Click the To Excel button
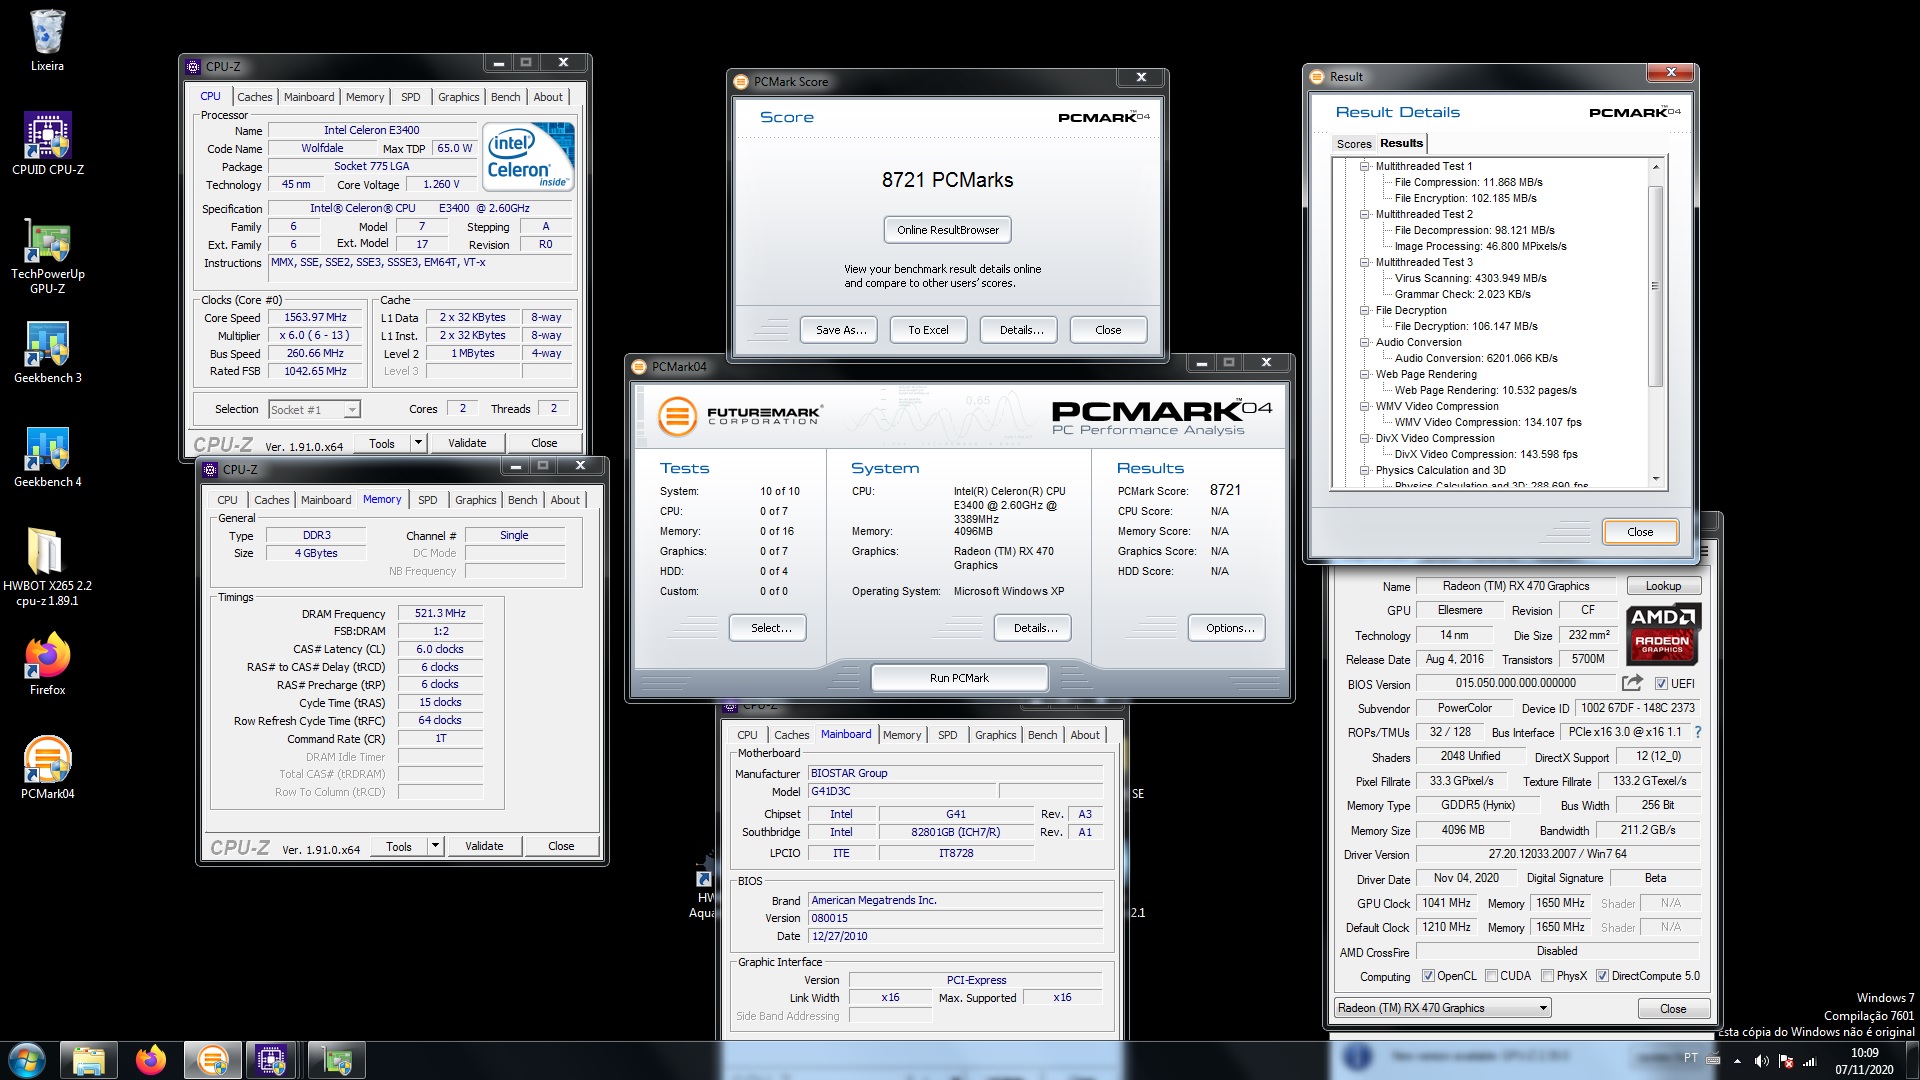This screenshot has width=1920, height=1080. click(928, 330)
